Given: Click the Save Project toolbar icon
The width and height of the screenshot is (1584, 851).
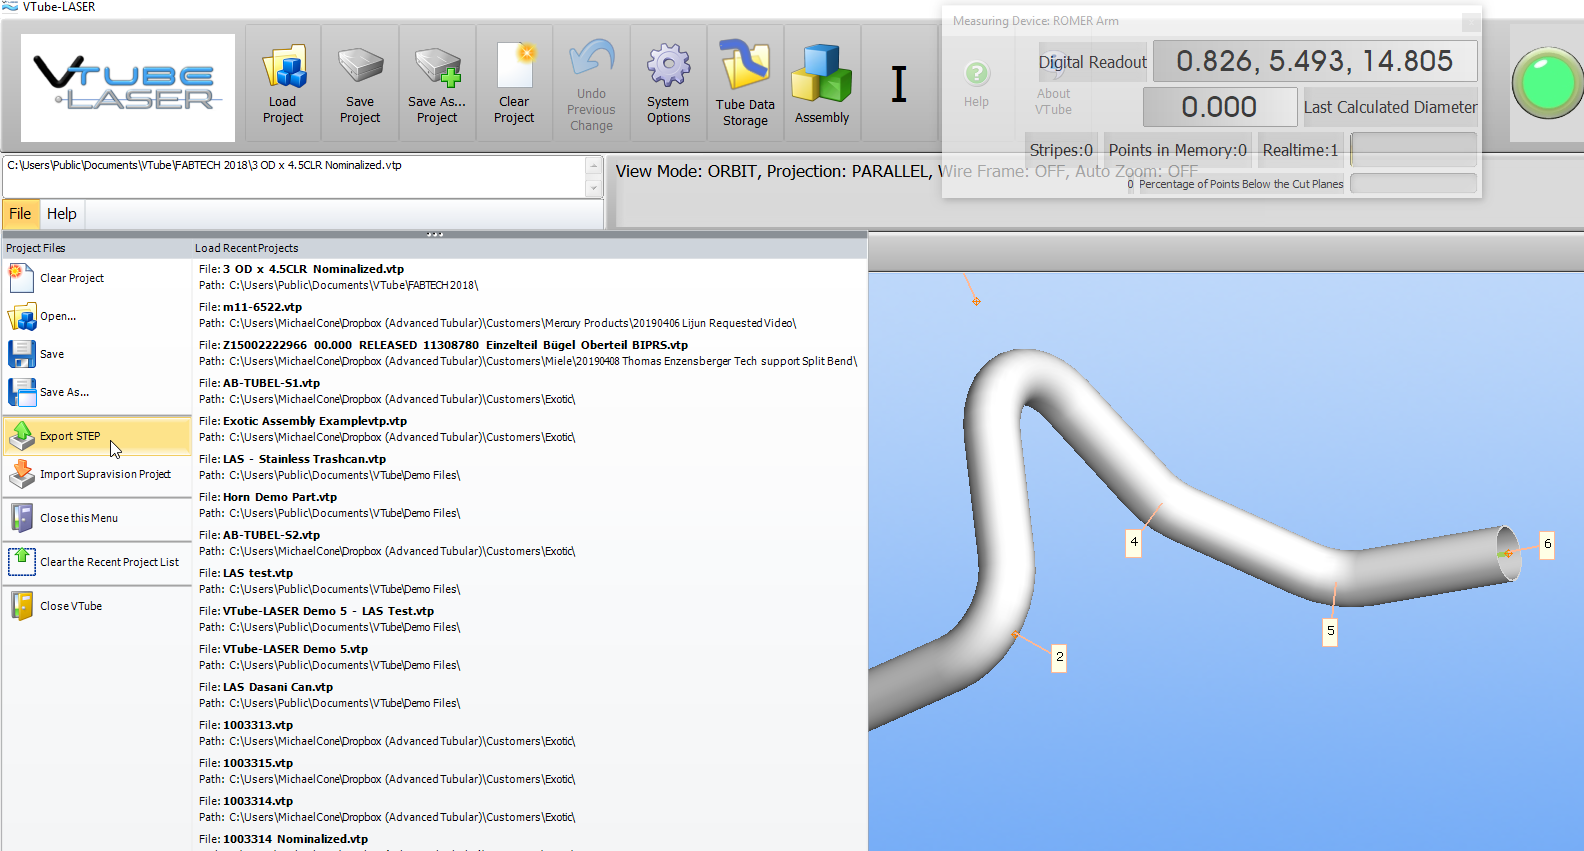Looking at the screenshot, I should [x=360, y=84].
